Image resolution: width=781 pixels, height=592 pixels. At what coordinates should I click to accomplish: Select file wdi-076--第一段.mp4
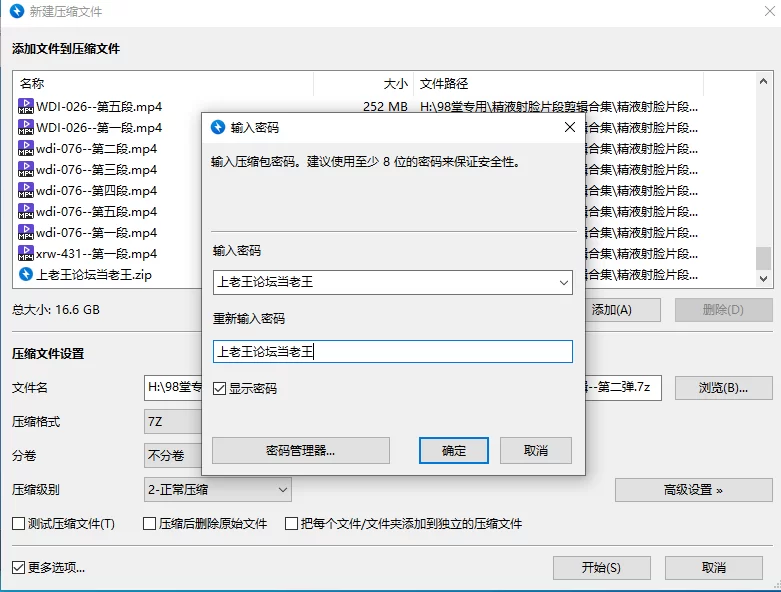pyautogui.click(x=97, y=233)
